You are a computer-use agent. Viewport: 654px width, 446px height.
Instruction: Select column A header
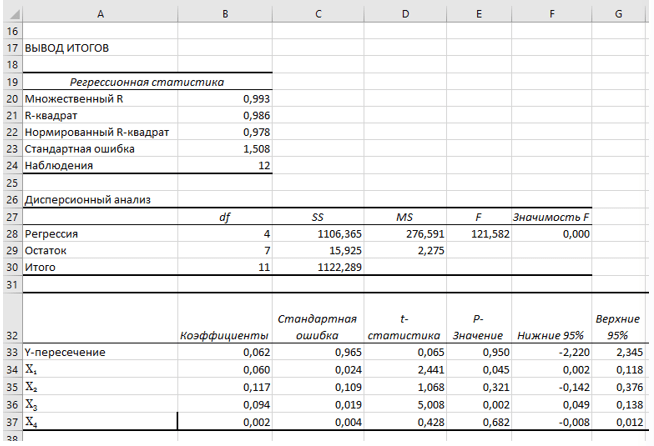tap(100, 14)
